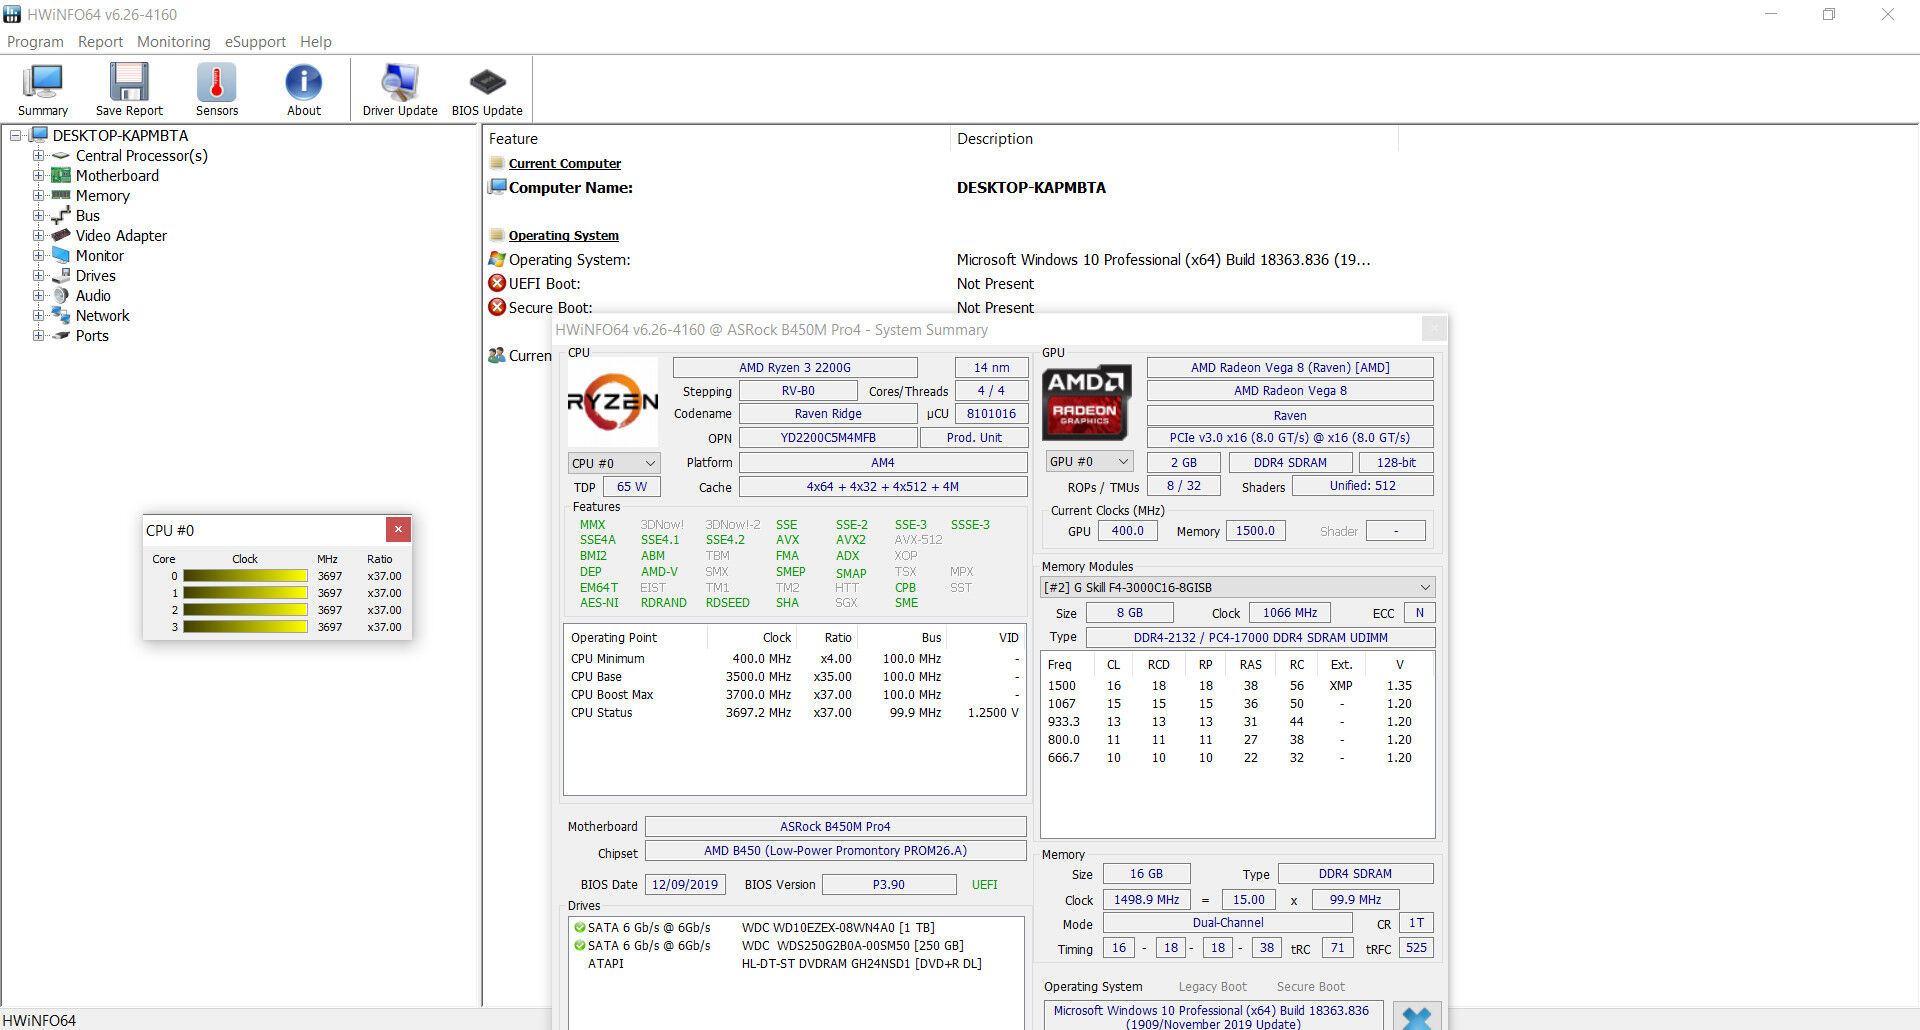The image size is (1920, 1030).
Task: Launch the BIOS Update chip icon
Action: click(x=487, y=82)
